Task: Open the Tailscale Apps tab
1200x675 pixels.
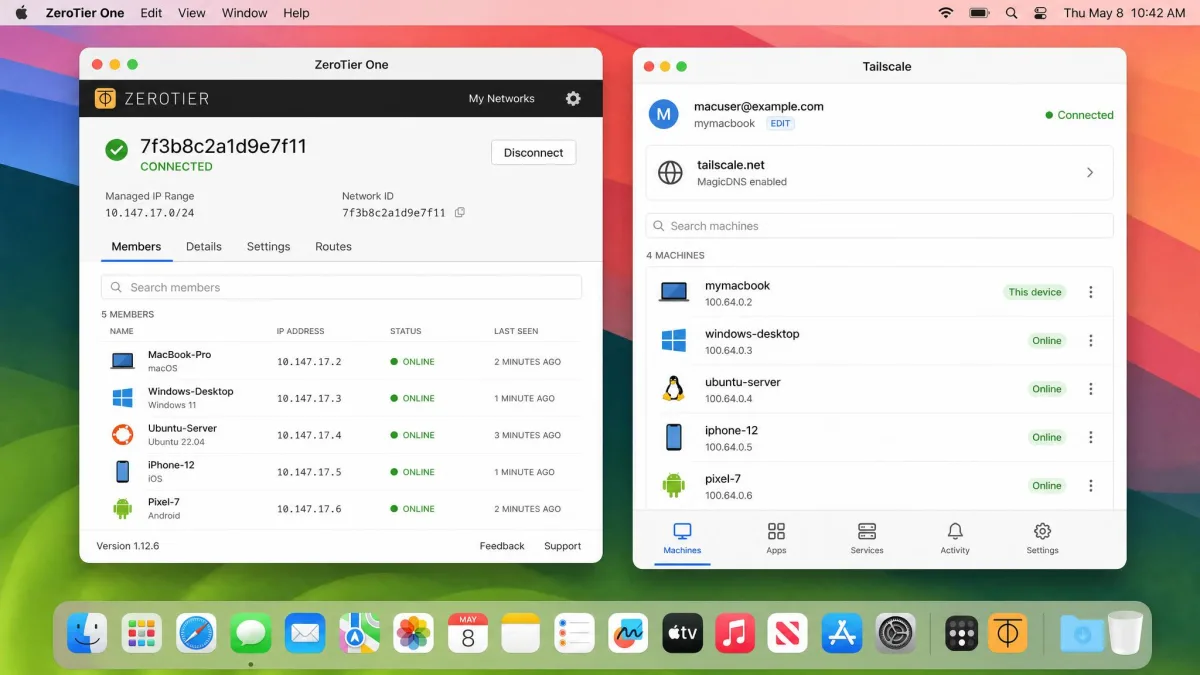Action: (x=776, y=538)
